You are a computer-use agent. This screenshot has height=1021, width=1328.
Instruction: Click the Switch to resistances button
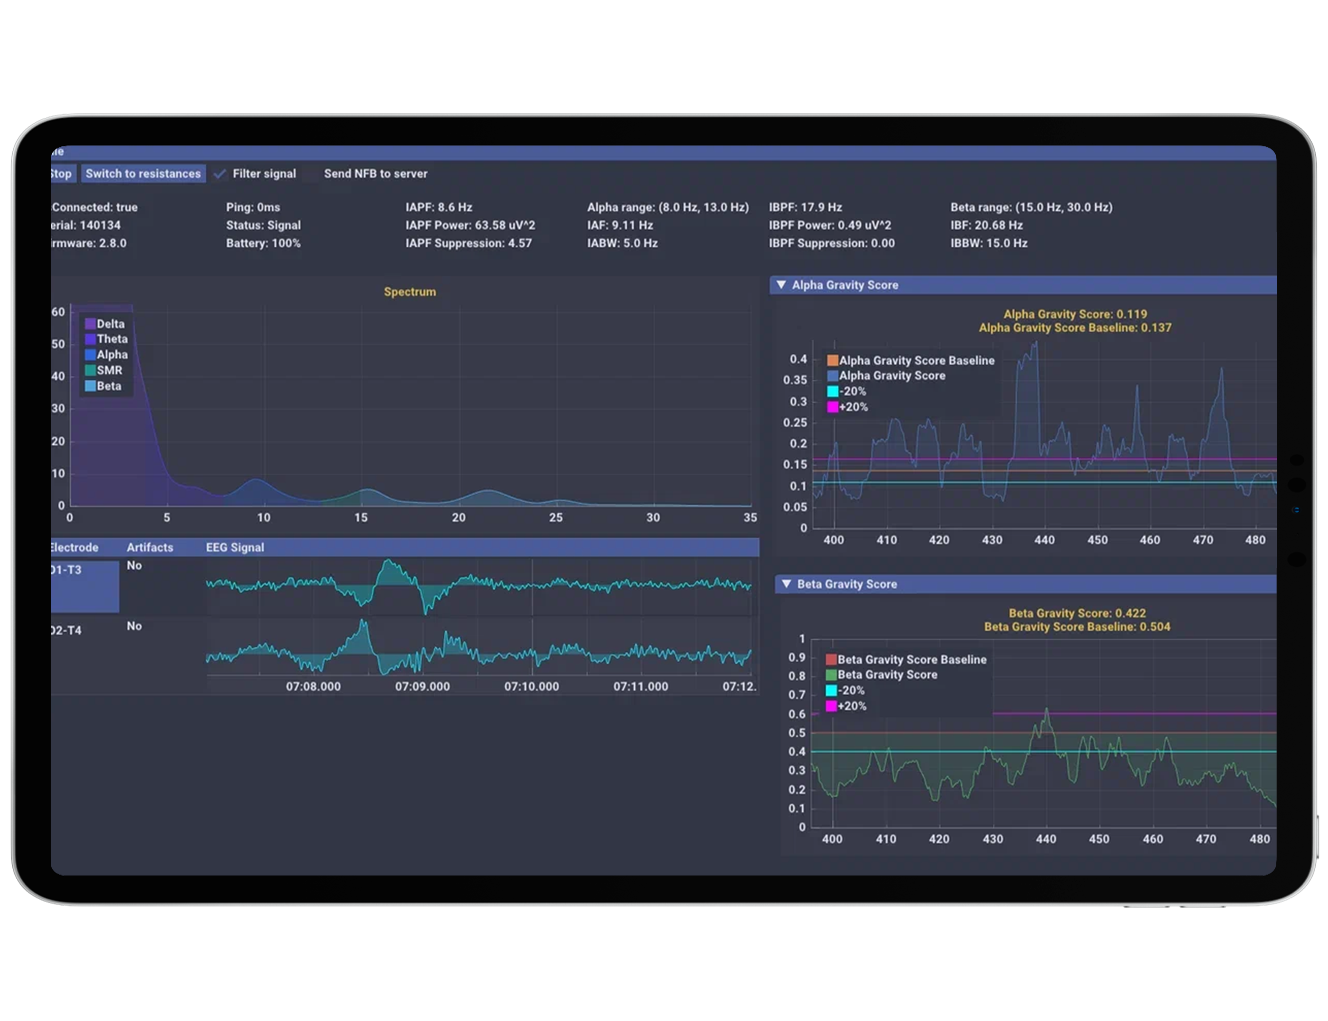[143, 174]
